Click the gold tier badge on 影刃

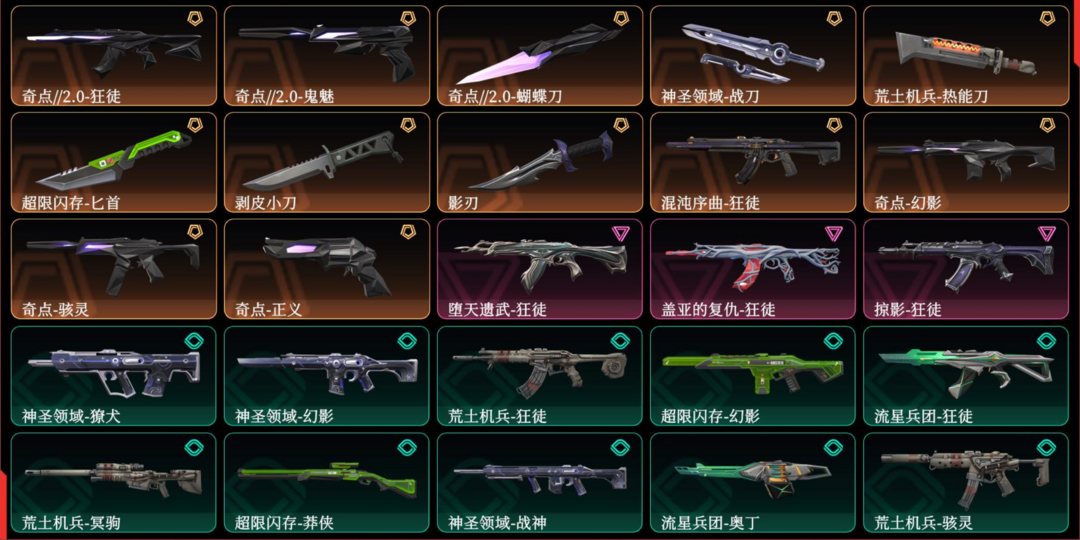pyautogui.click(x=622, y=125)
